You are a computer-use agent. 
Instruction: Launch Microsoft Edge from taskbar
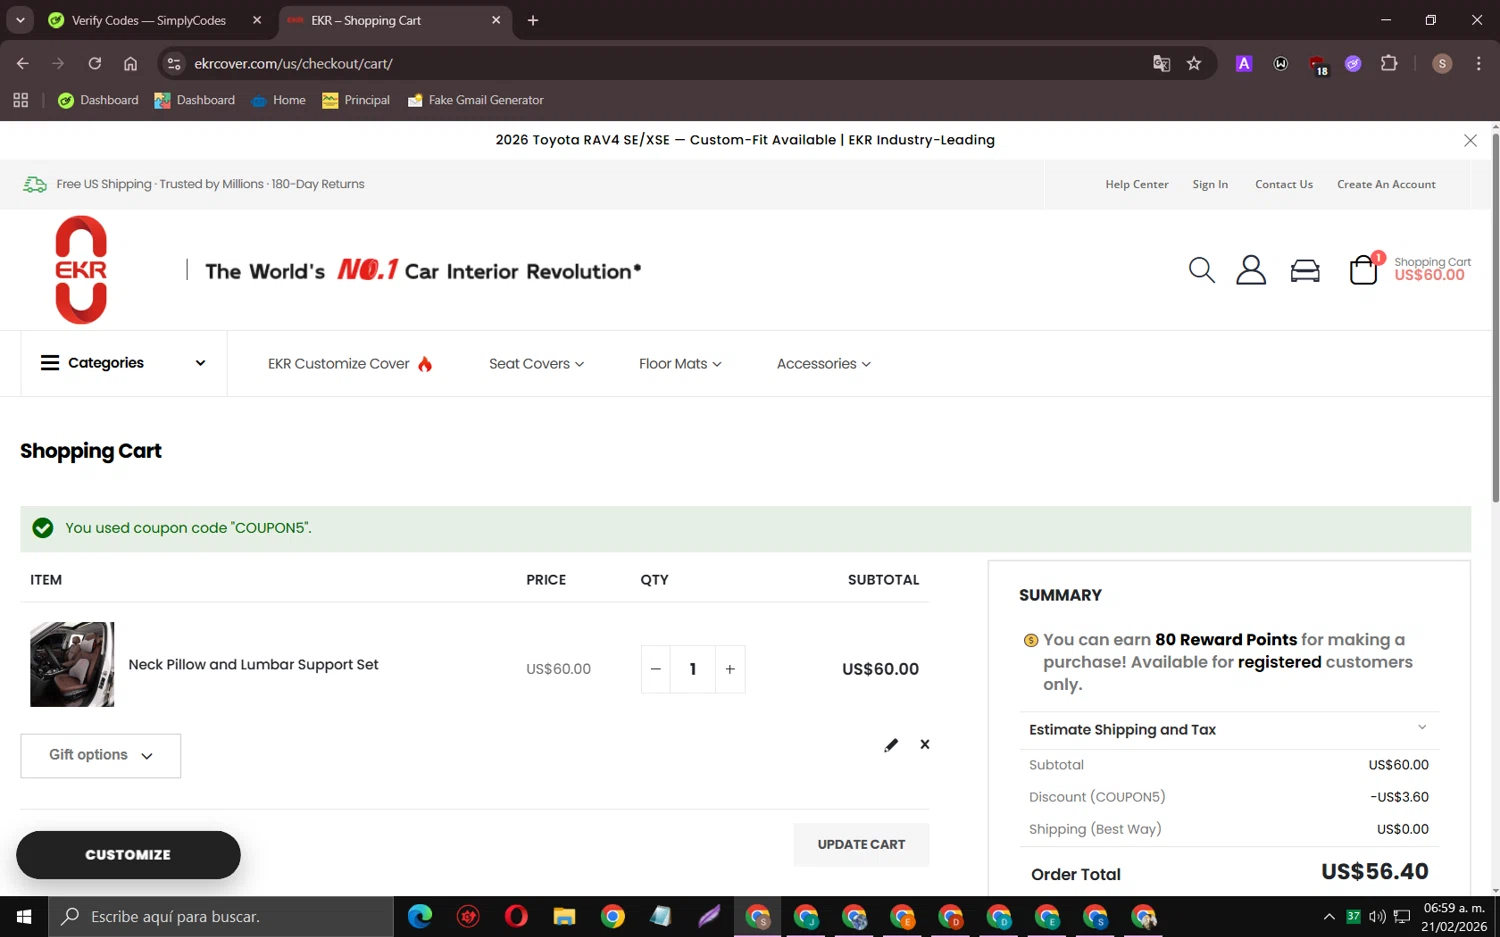(x=420, y=916)
